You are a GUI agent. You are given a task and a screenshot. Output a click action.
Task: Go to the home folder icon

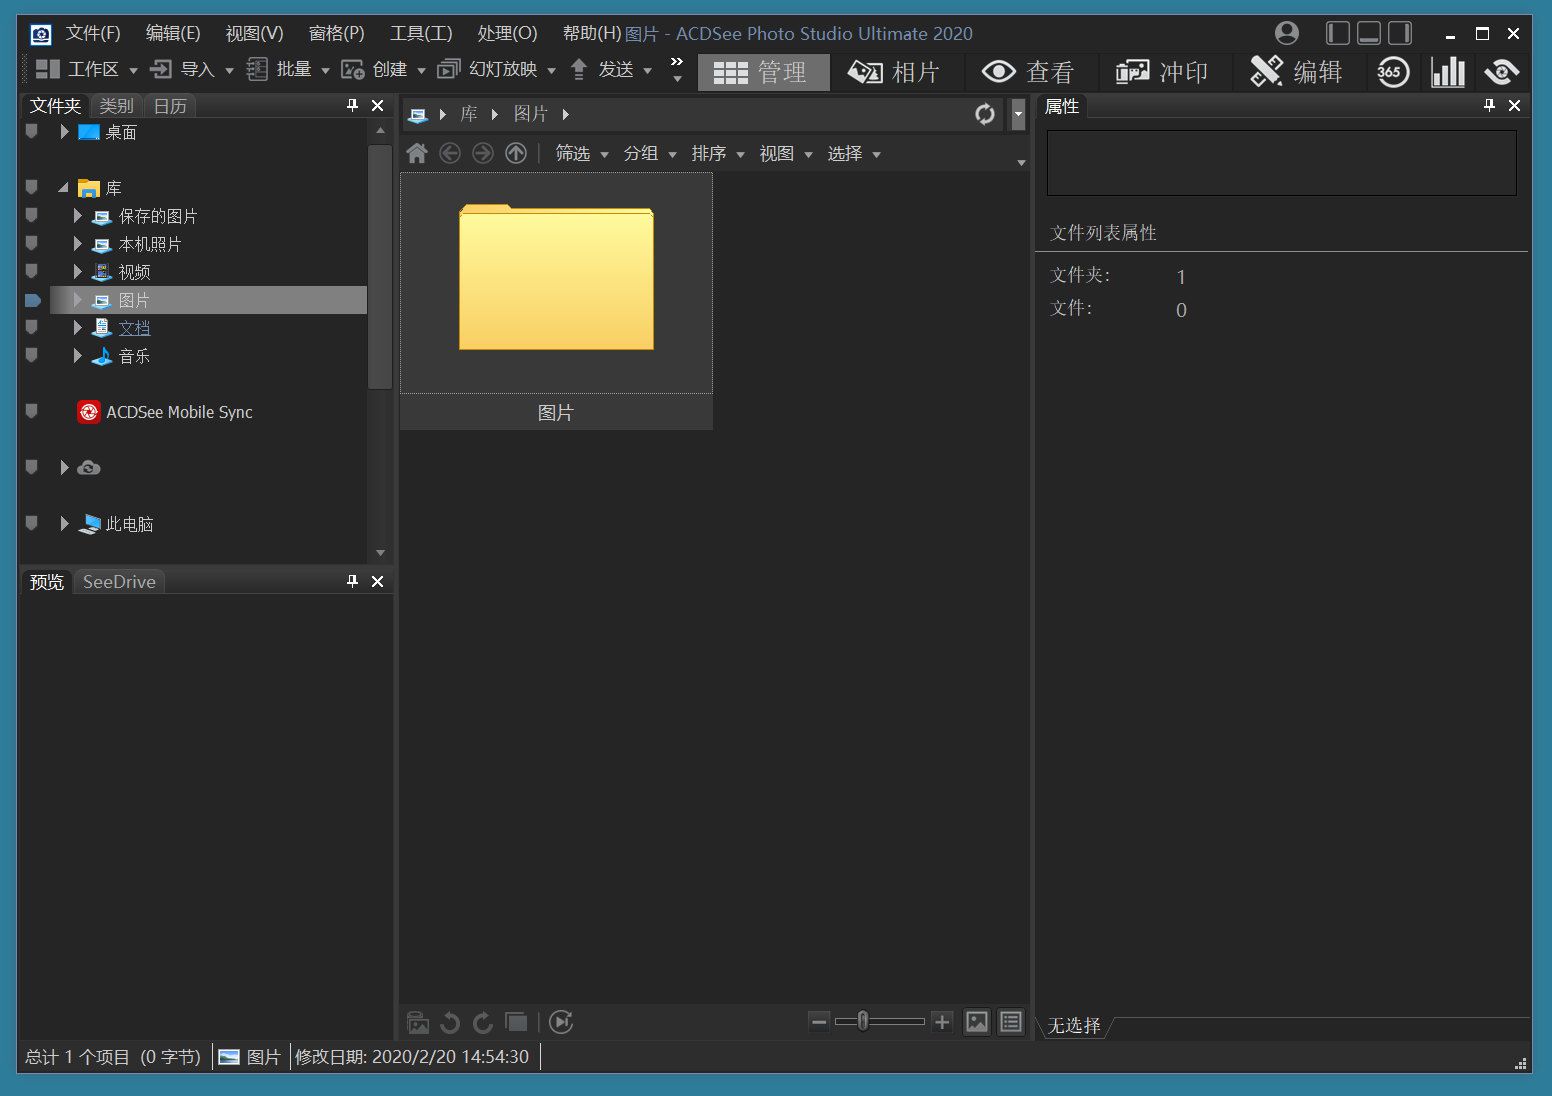tap(417, 153)
